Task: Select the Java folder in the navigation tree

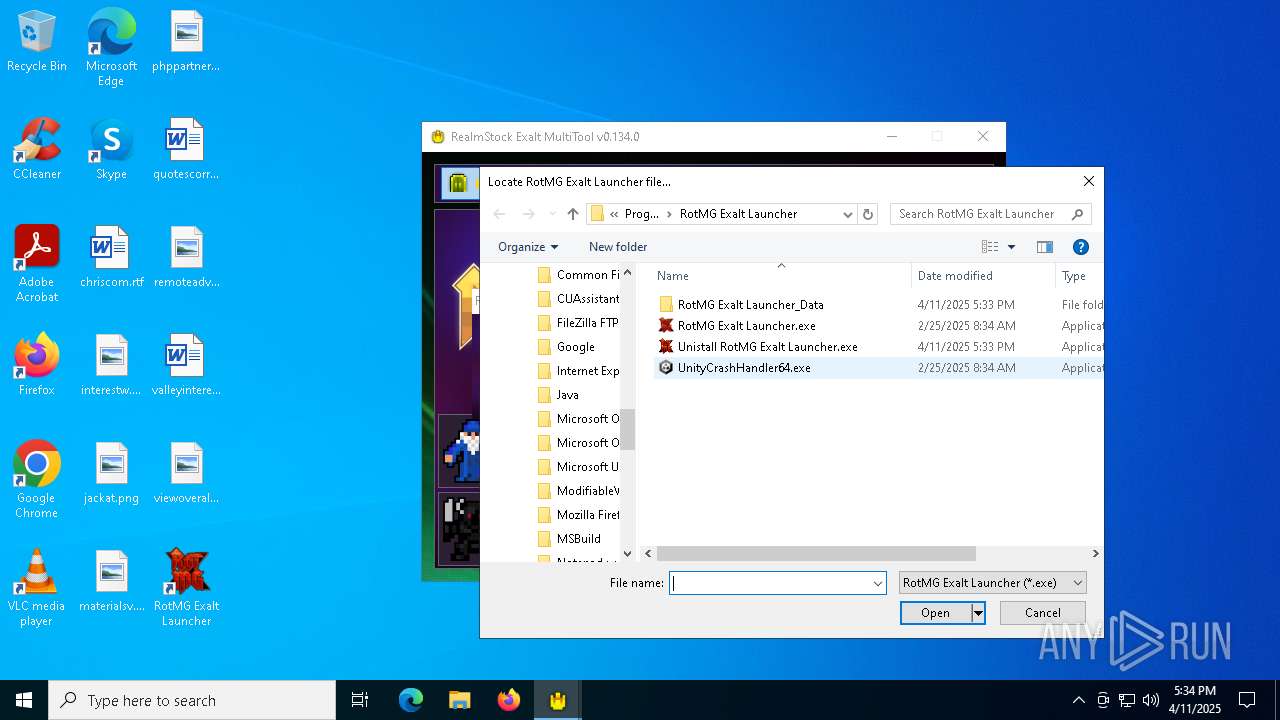Action: tap(558, 395)
